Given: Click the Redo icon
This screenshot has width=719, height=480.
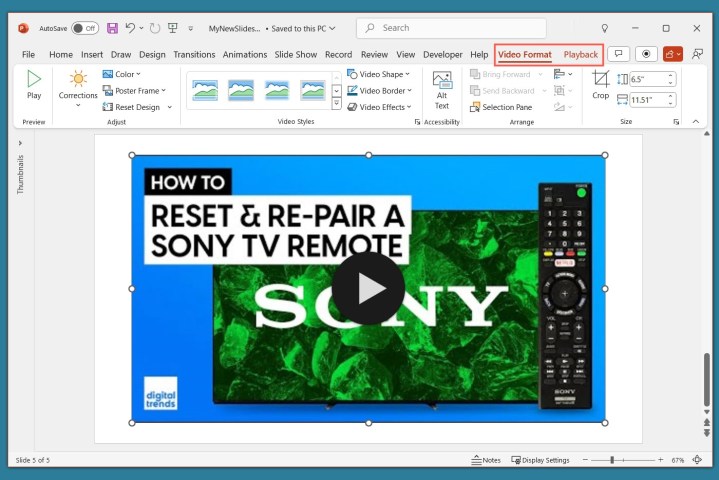Looking at the screenshot, I should (155, 28).
